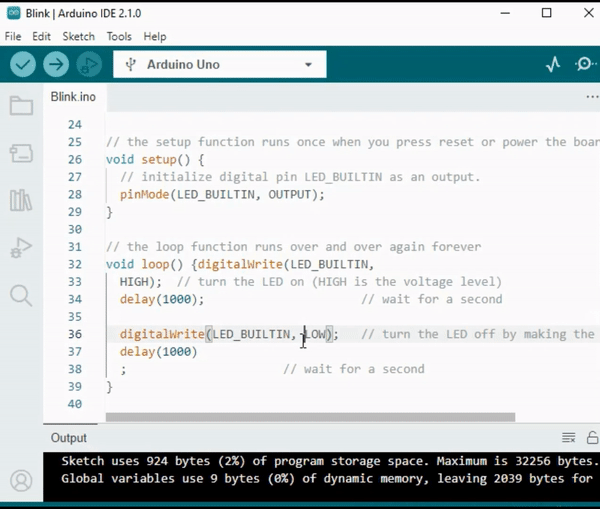Click the semicolon on line 38
Screen dimensions: 600x509
[123, 370]
